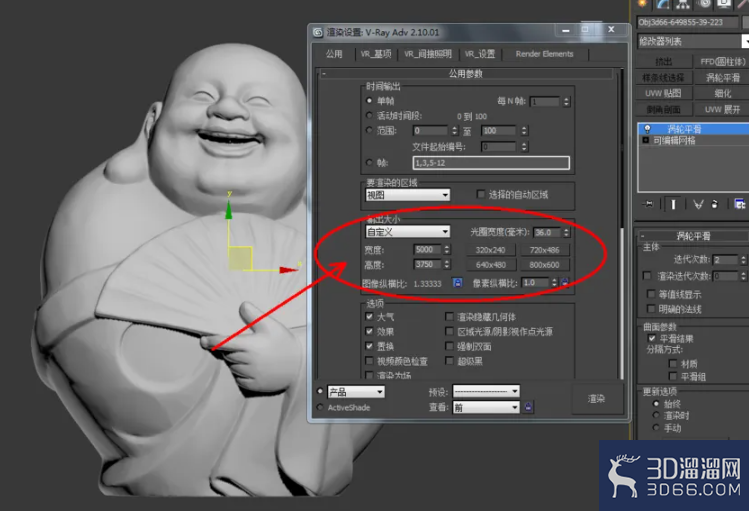This screenshot has width=749, height=511.
Task: Select the 范围 range radio button
Action: click(x=369, y=130)
